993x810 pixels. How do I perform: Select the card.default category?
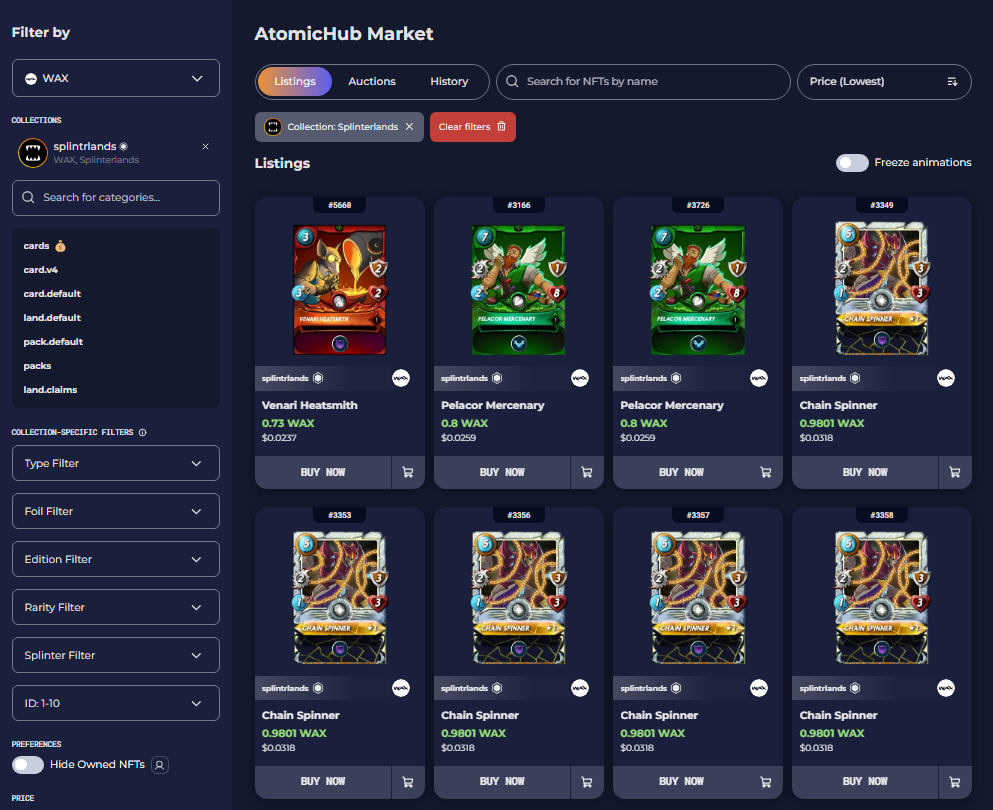pyautogui.click(x=52, y=294)
